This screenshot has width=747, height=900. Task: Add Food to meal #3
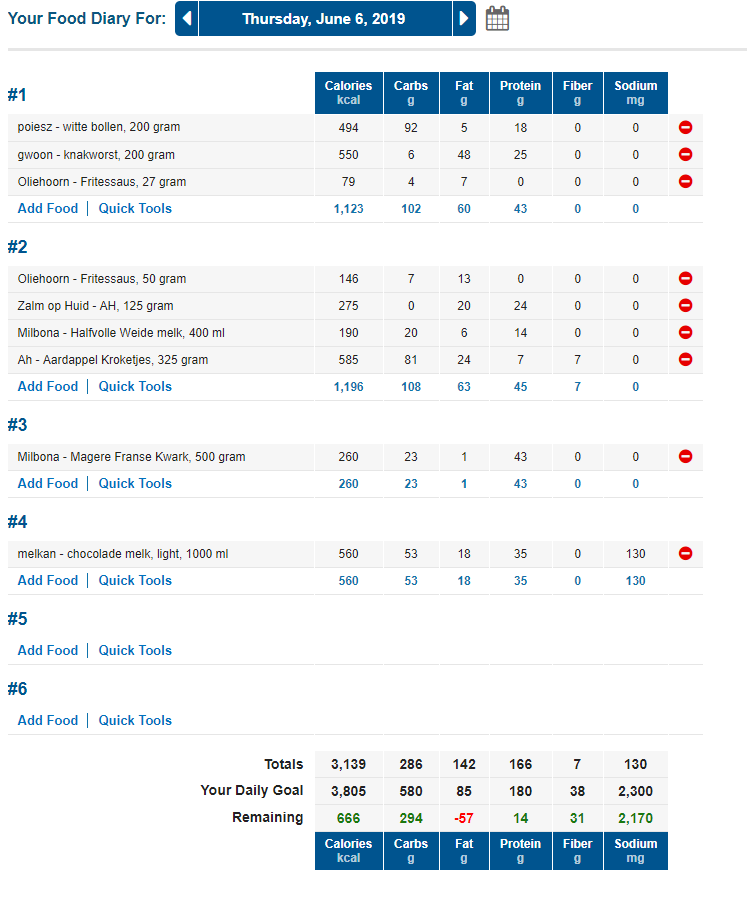[47, 484]
